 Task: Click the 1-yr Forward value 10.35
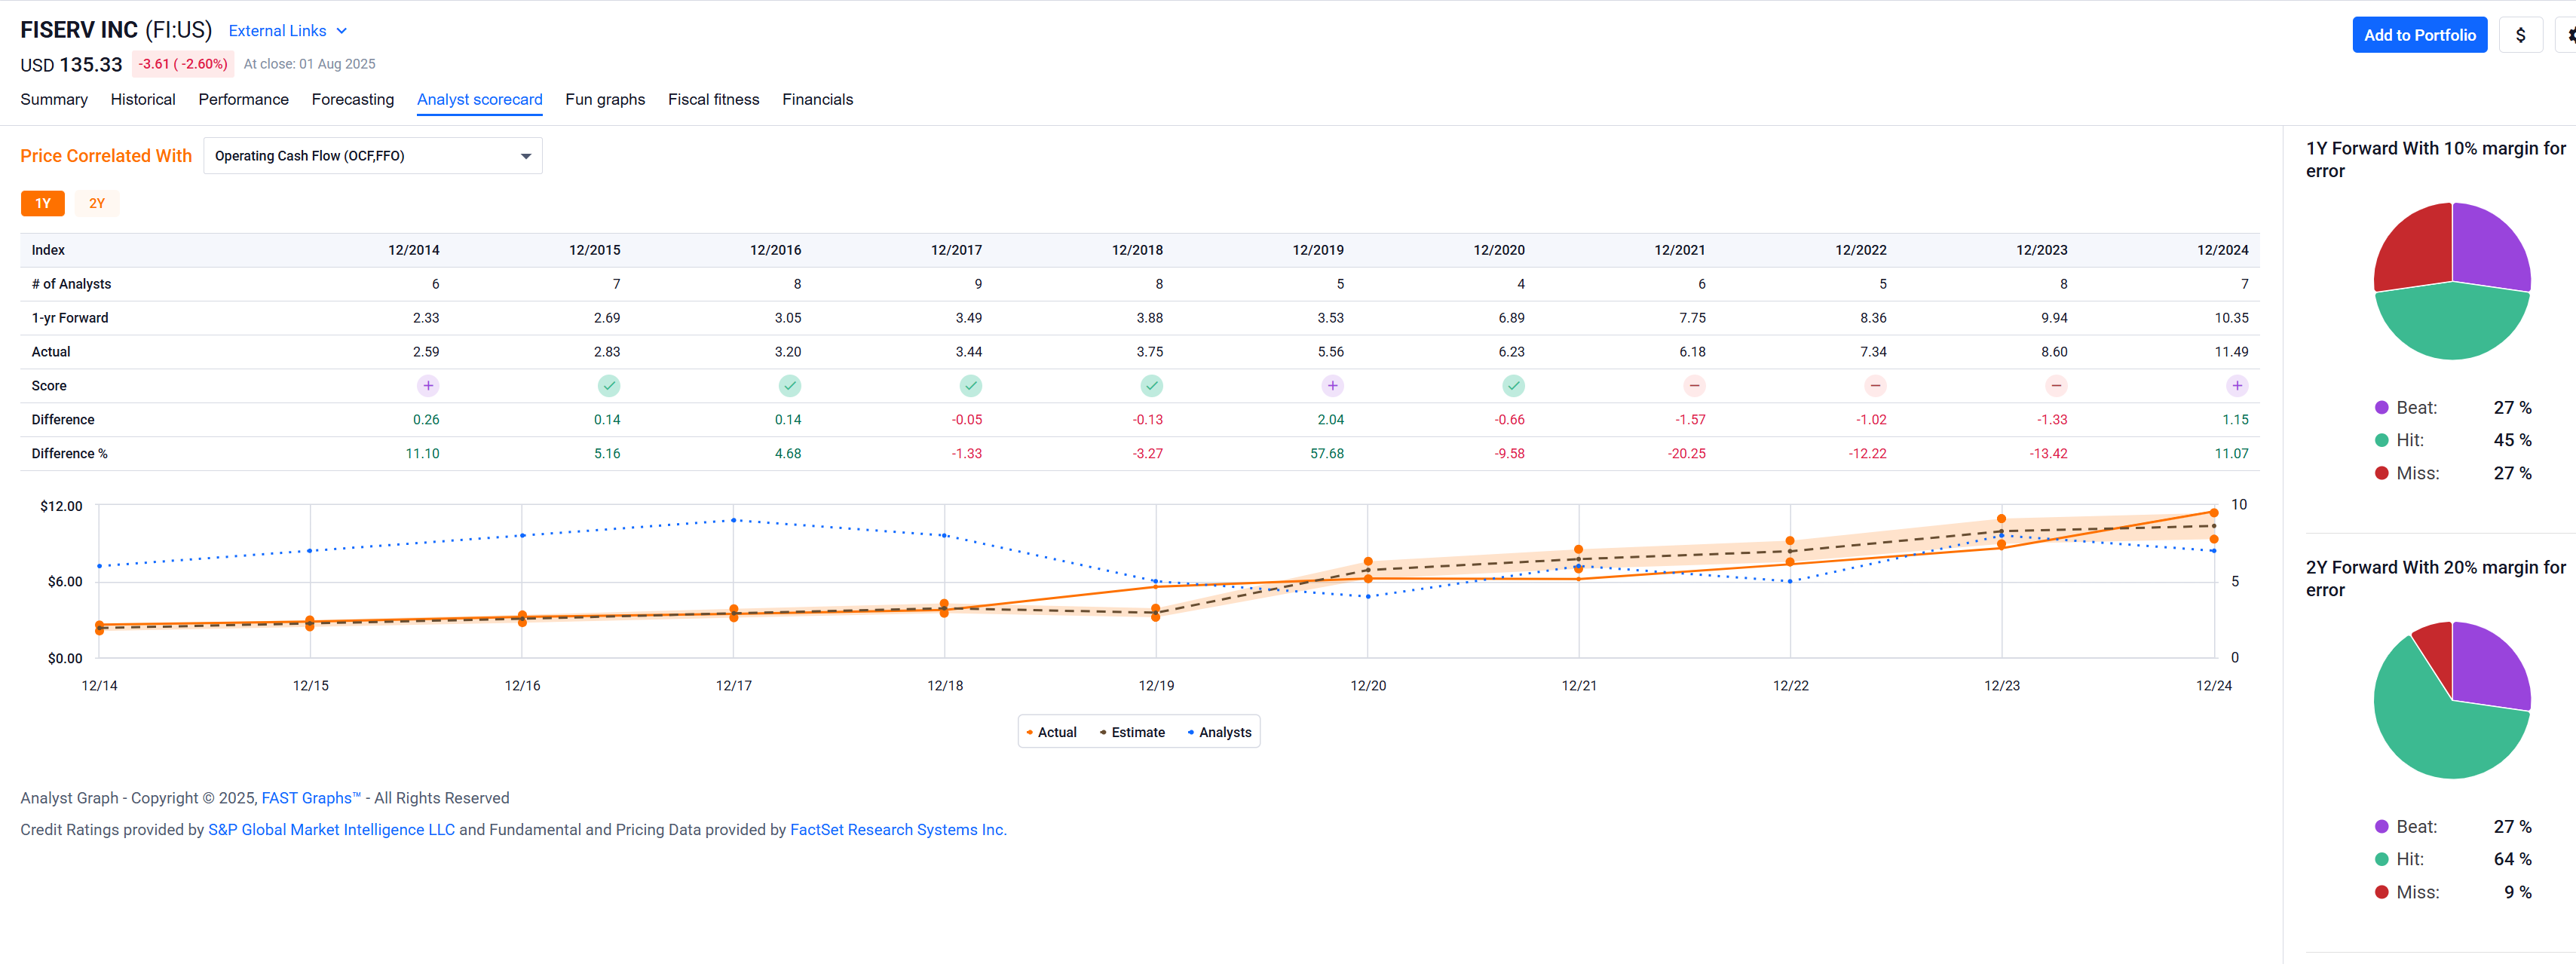point(2231,319)
